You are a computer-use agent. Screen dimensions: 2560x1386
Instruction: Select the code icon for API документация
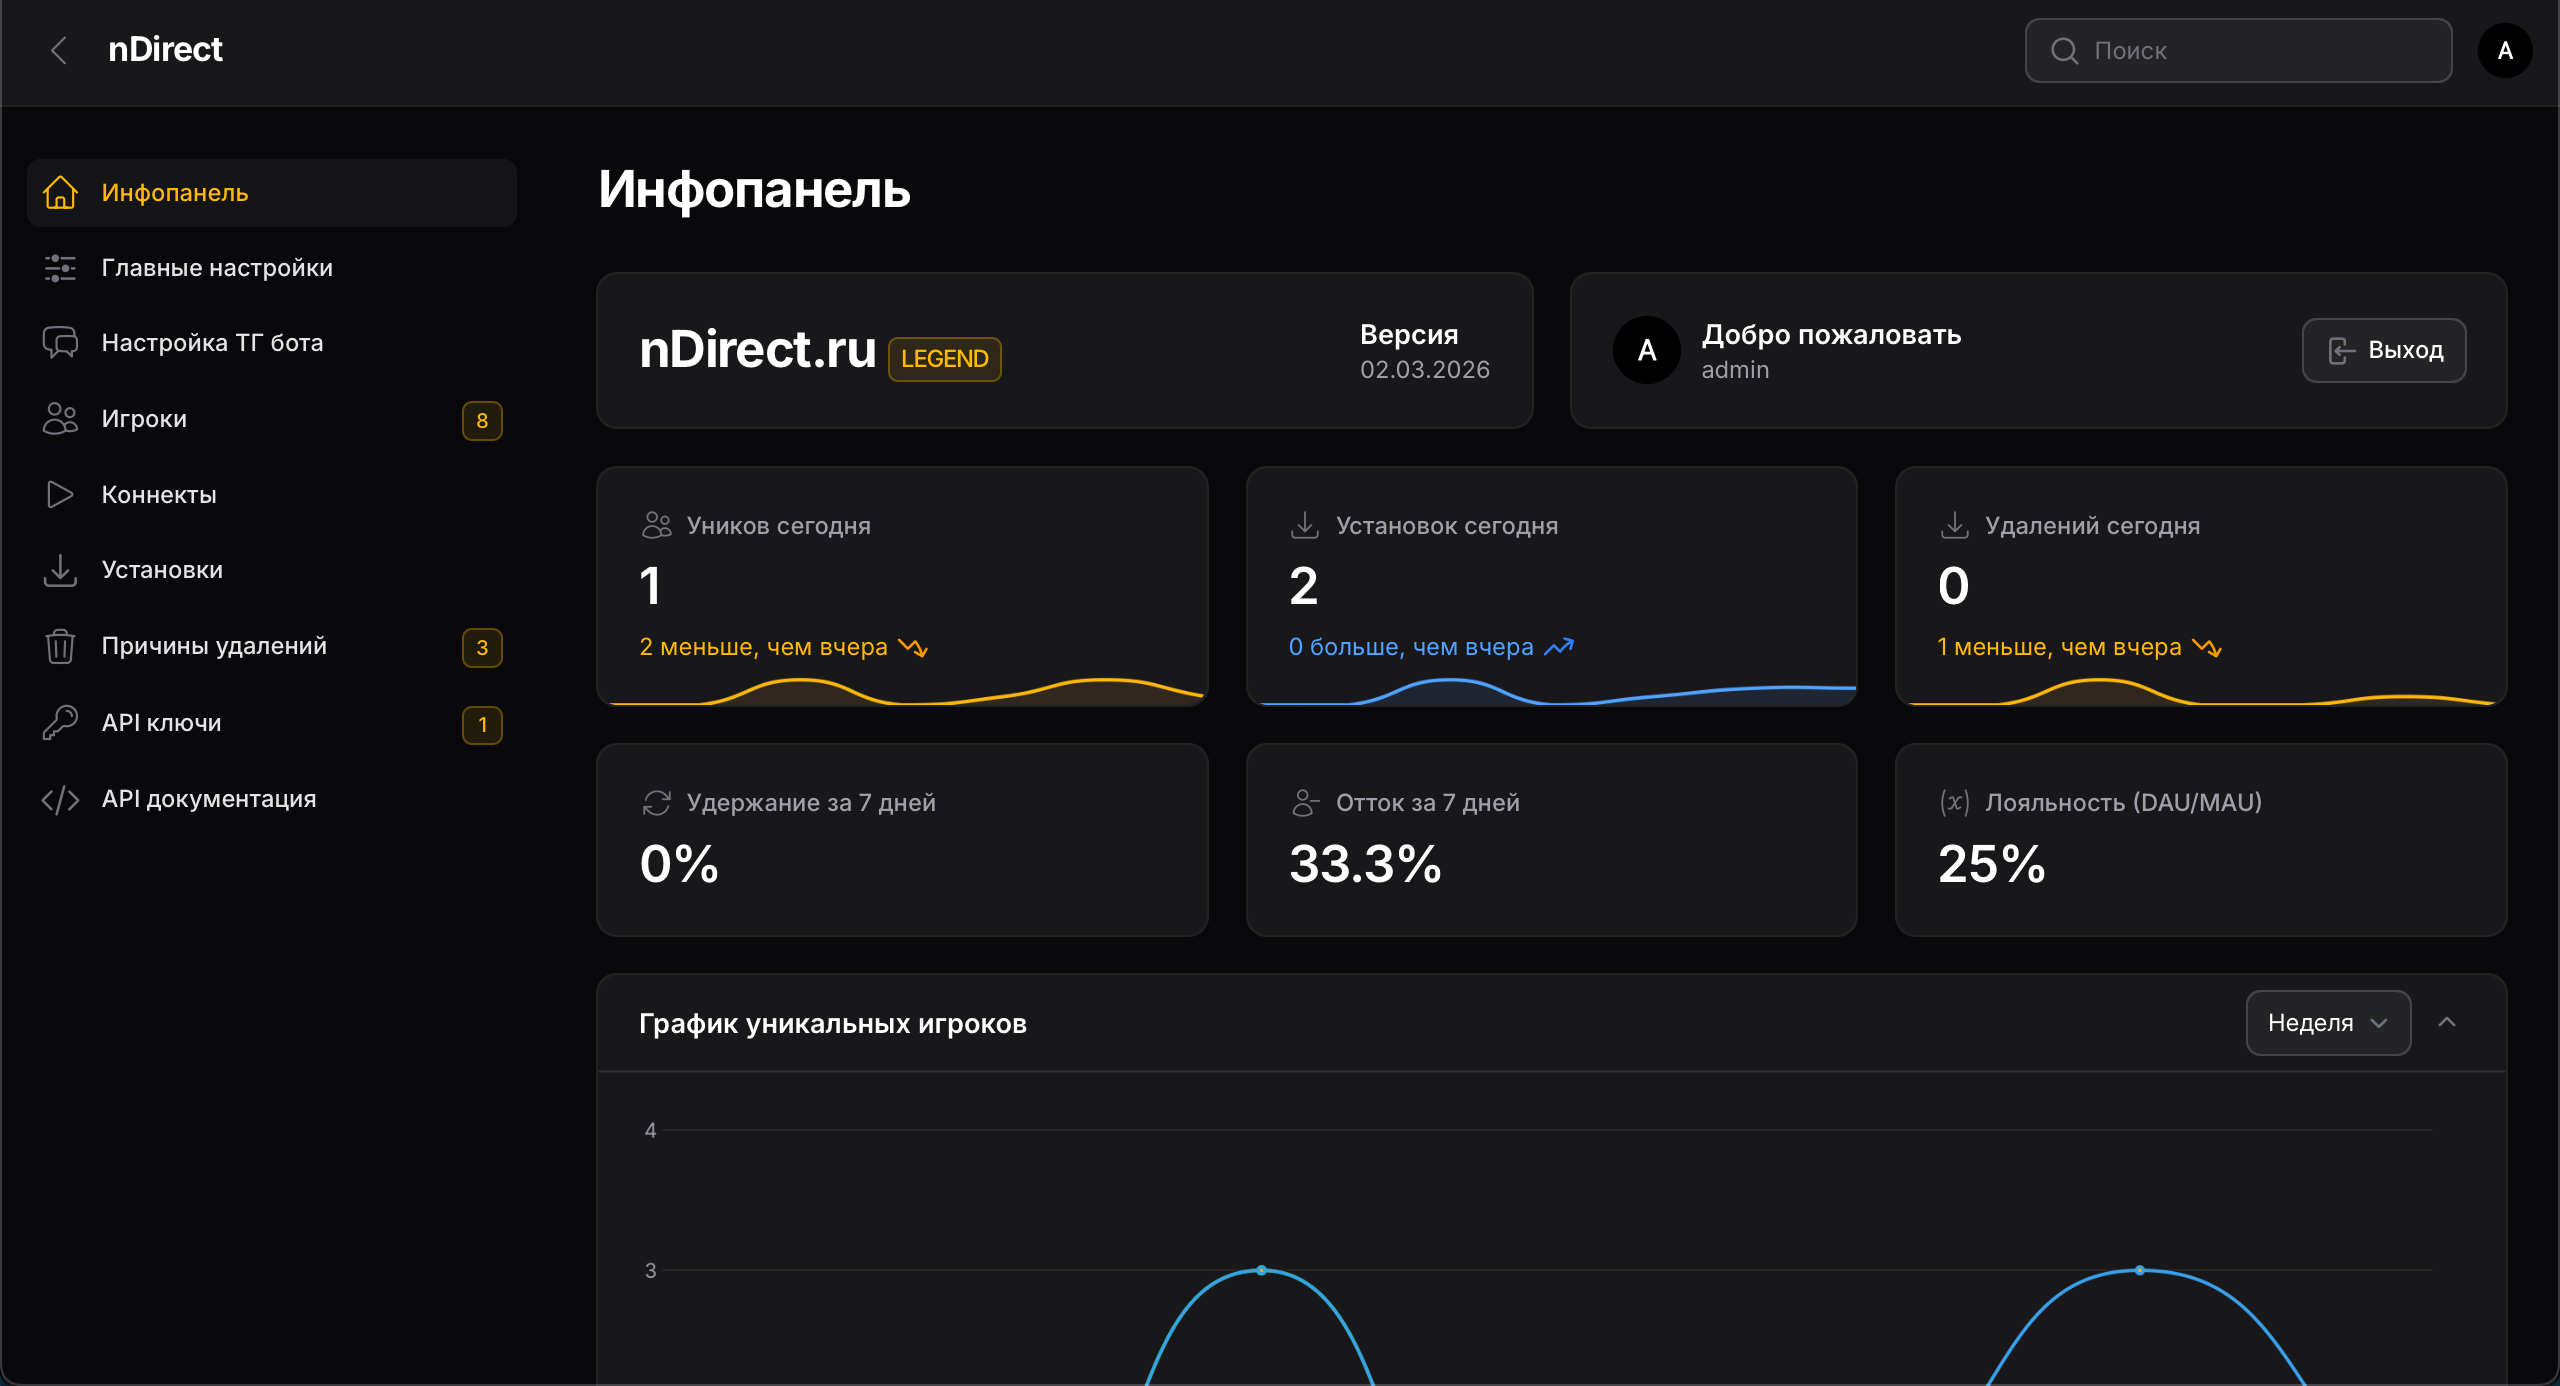(61, 798)
